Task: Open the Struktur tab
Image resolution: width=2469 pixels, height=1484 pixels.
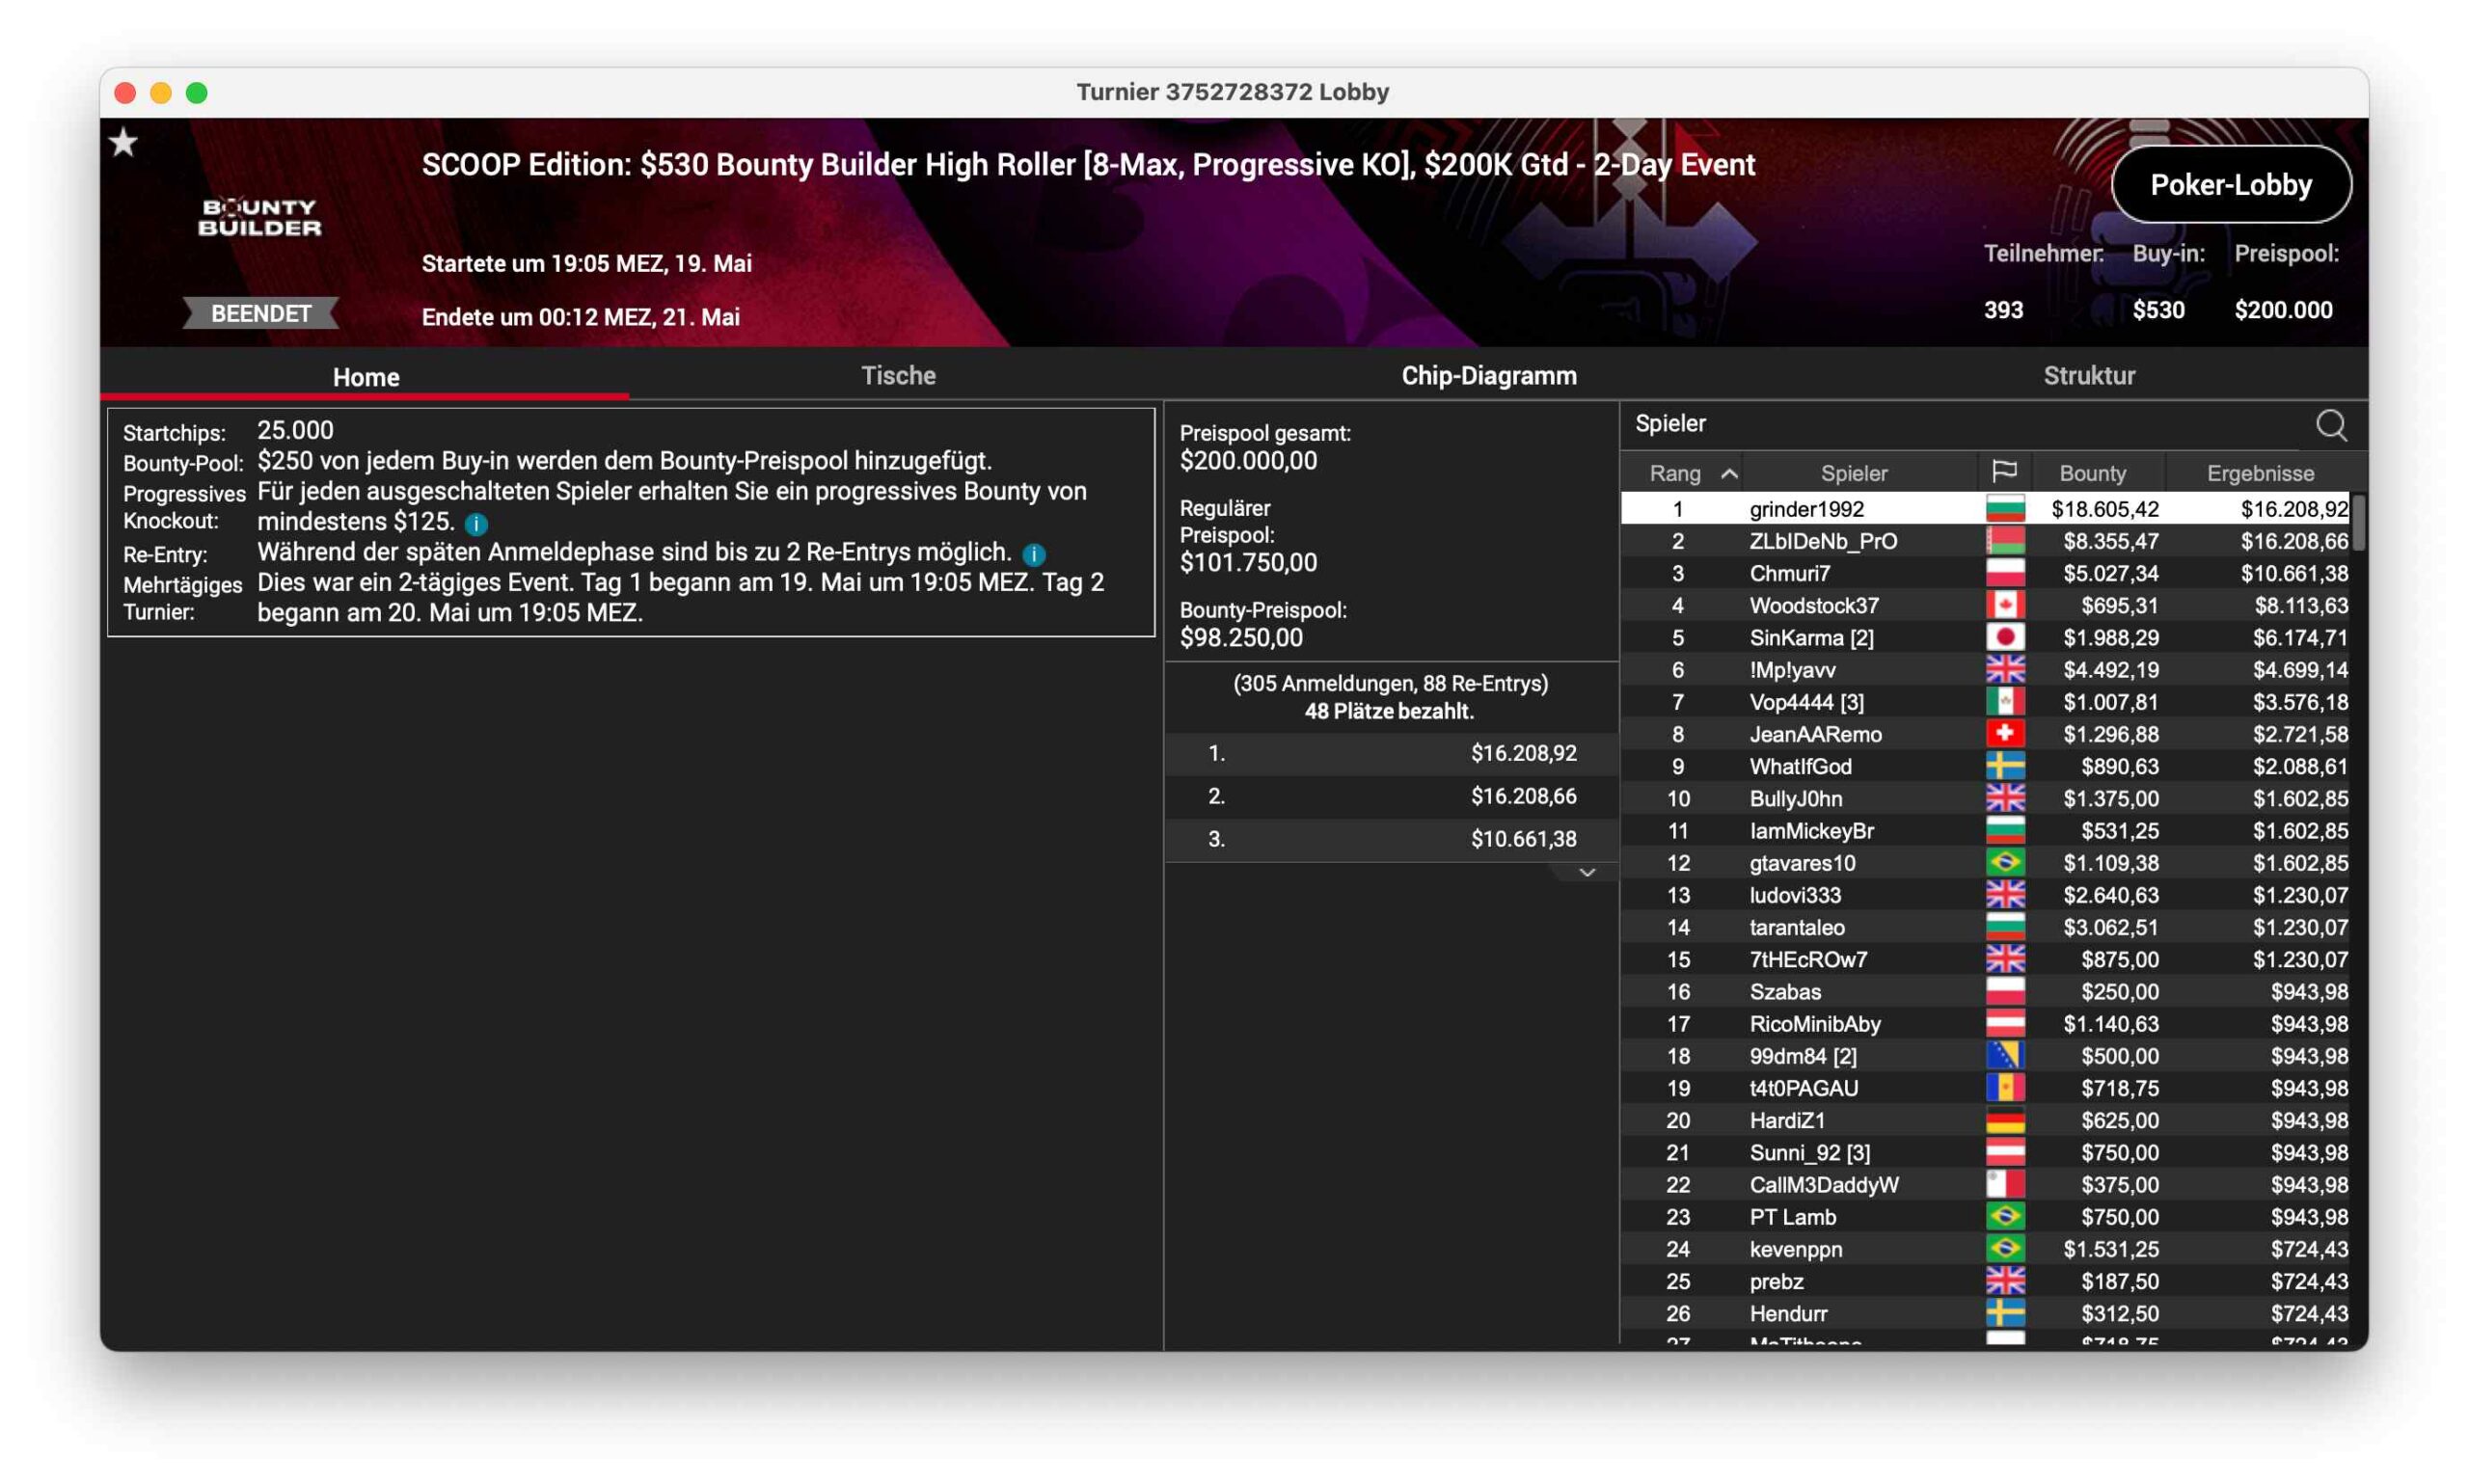Action: (2088, 376)
